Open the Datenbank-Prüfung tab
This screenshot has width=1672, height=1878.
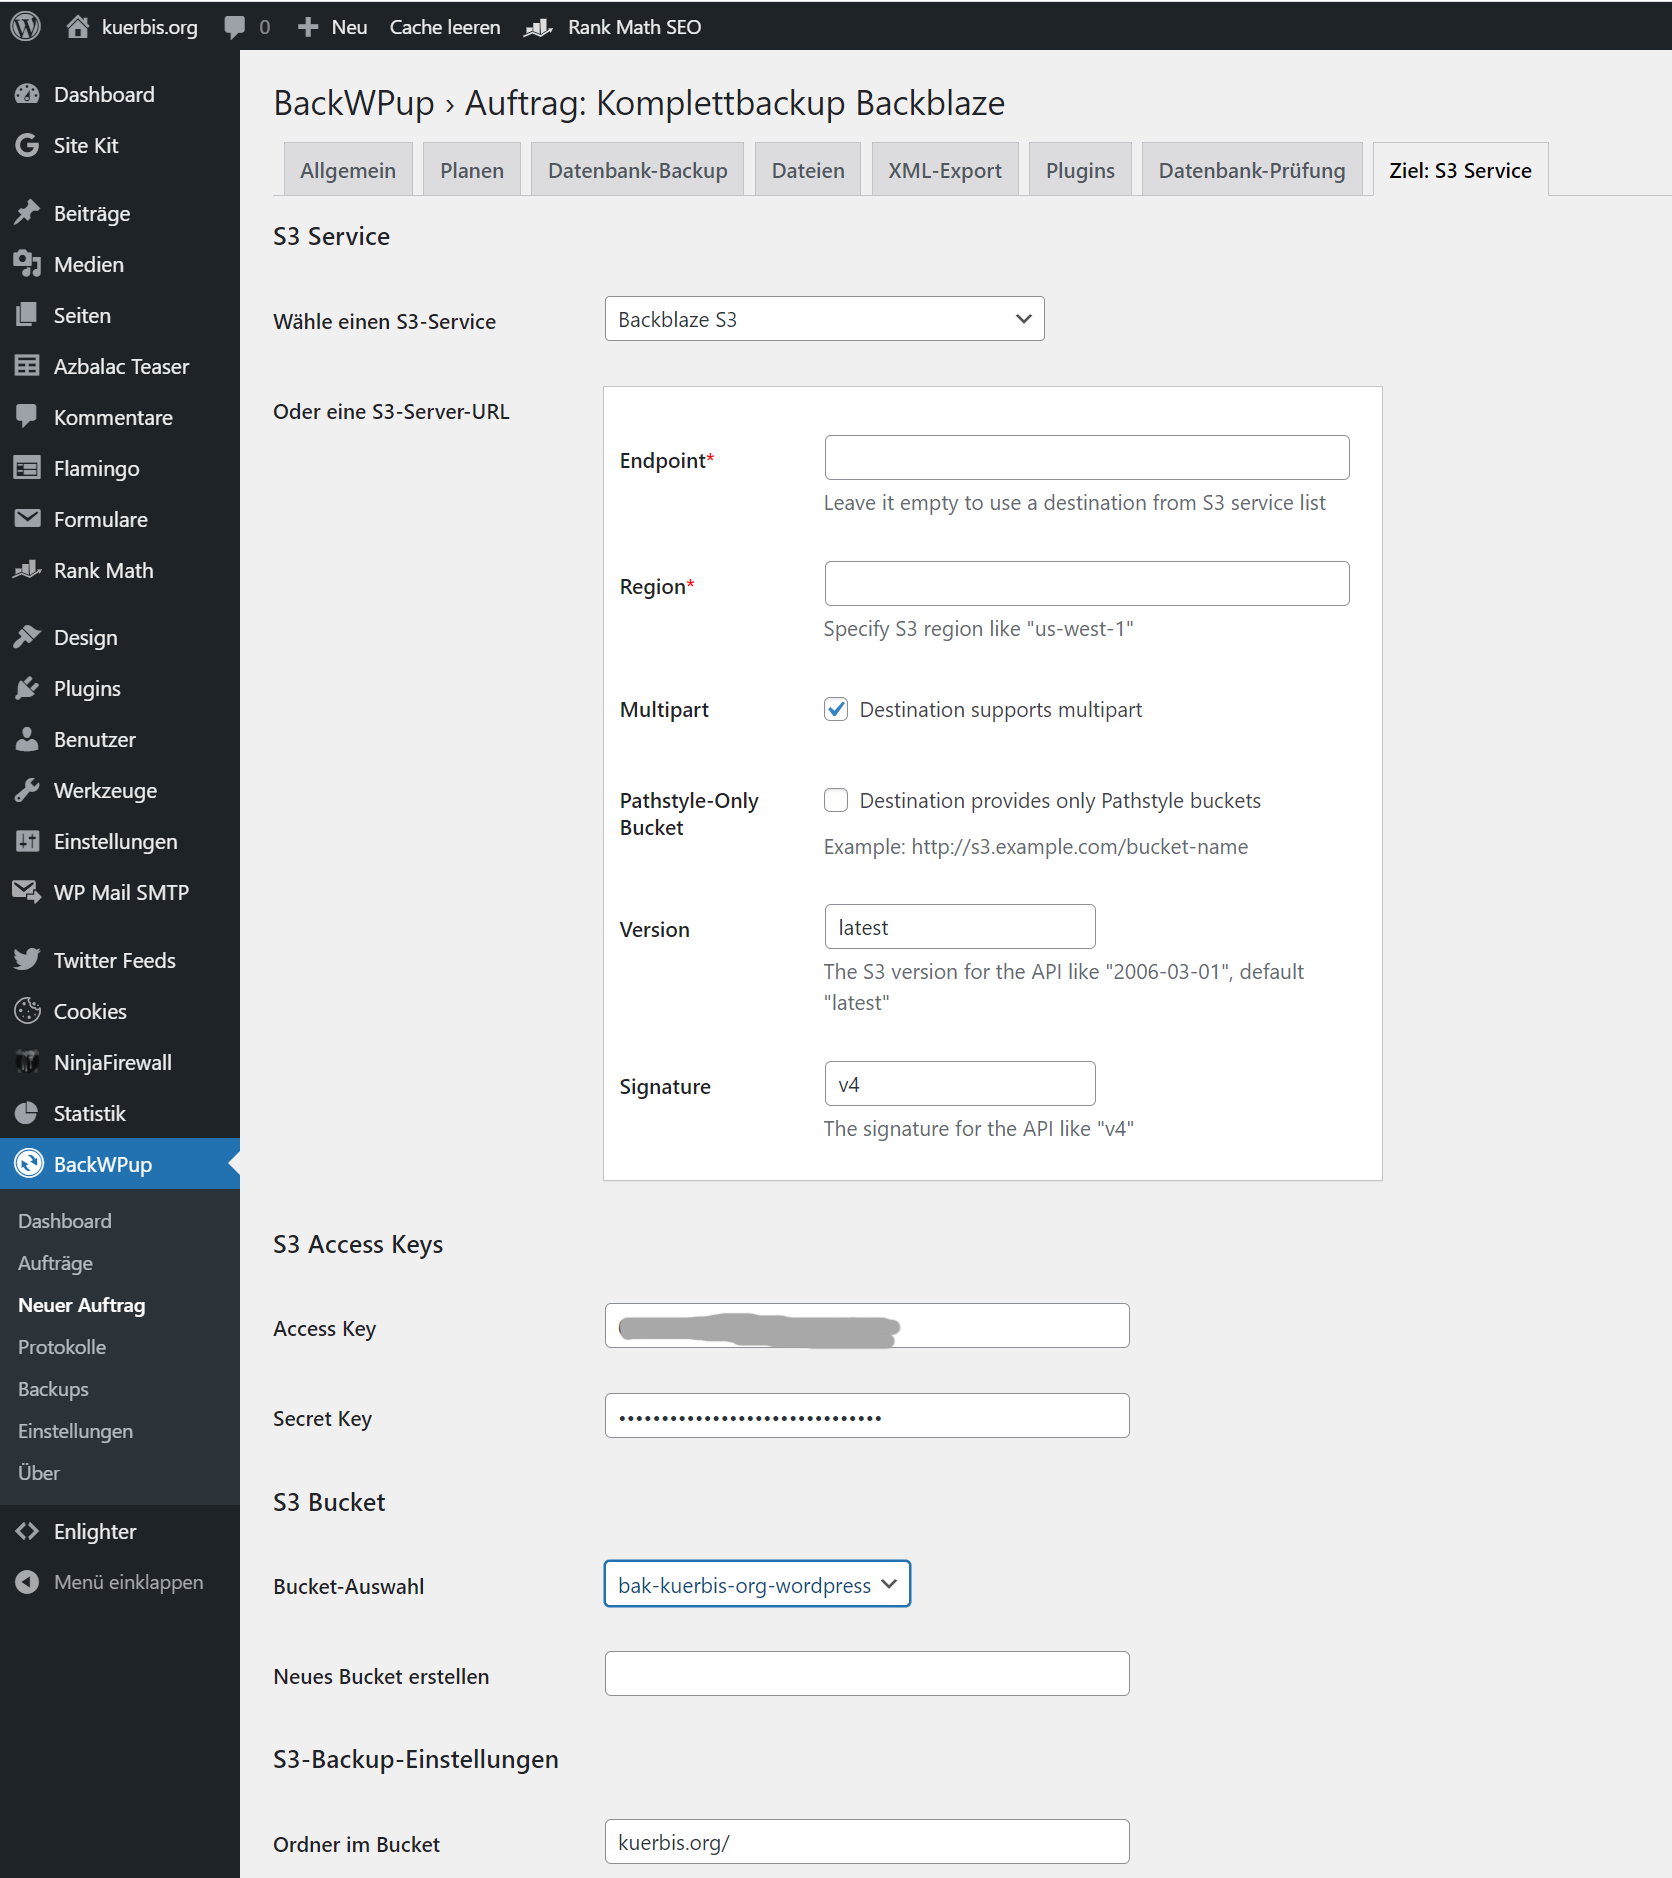point(1252,169)
